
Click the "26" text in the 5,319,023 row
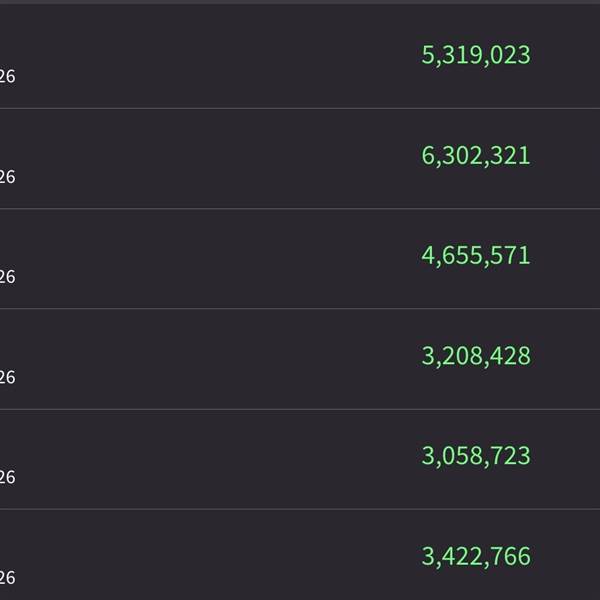(x=7, y=77)
